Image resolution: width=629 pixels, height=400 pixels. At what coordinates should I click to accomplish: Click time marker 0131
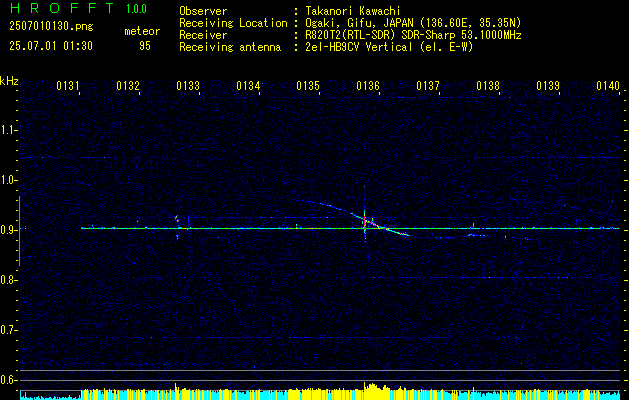pos(68,86)
